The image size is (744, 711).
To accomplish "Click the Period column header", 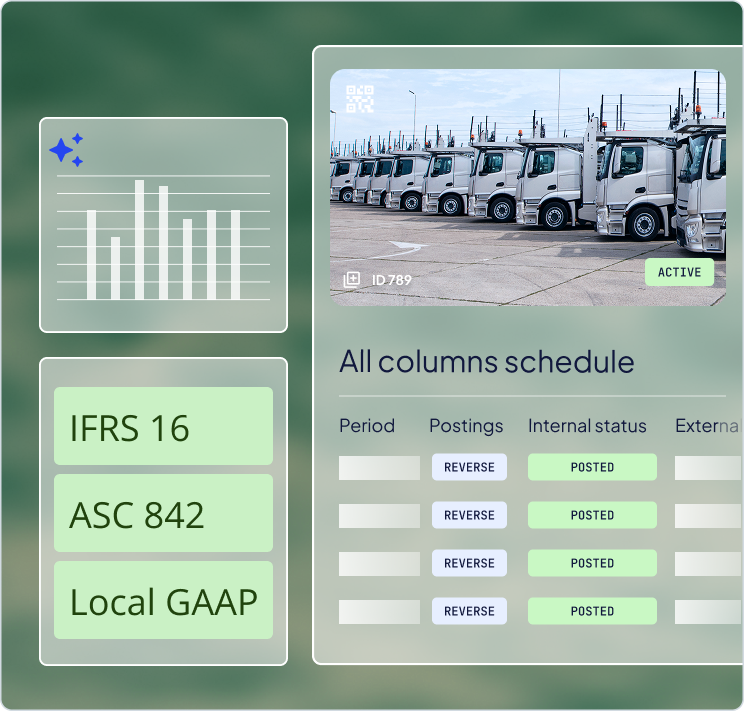I will point(367,426).
